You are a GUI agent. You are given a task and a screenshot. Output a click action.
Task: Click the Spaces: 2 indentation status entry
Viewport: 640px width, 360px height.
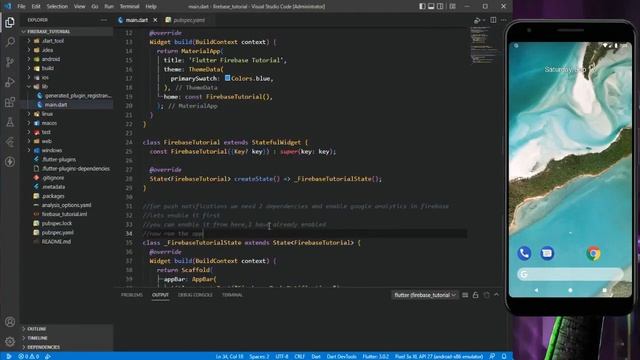tap(259, 356)
